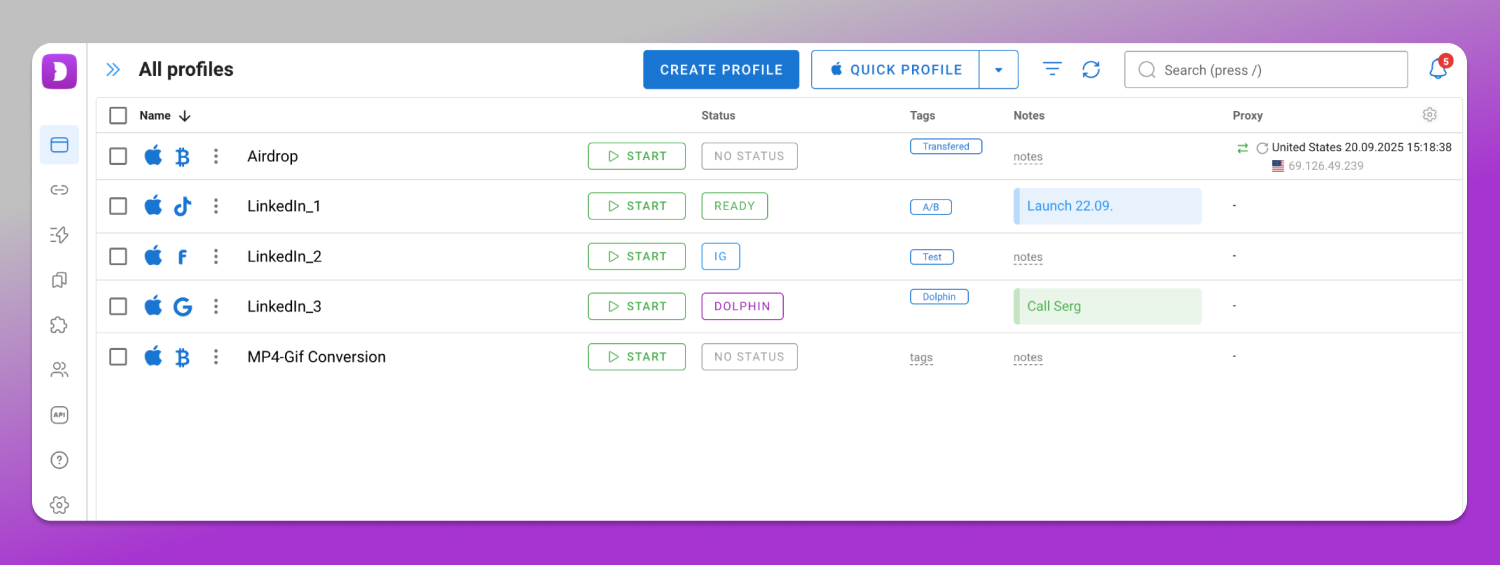Viewport: 1500px width, 565px height.
Task: Sort by Name column header
Action: pyautogui.click(x=164, y=115)
